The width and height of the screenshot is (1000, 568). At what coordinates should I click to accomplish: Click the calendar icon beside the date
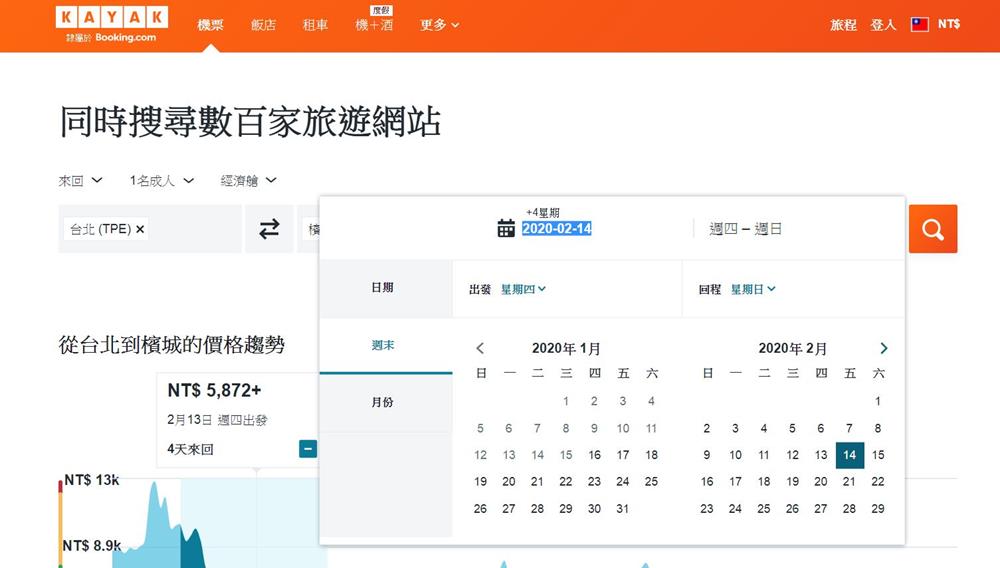point(506,229)
